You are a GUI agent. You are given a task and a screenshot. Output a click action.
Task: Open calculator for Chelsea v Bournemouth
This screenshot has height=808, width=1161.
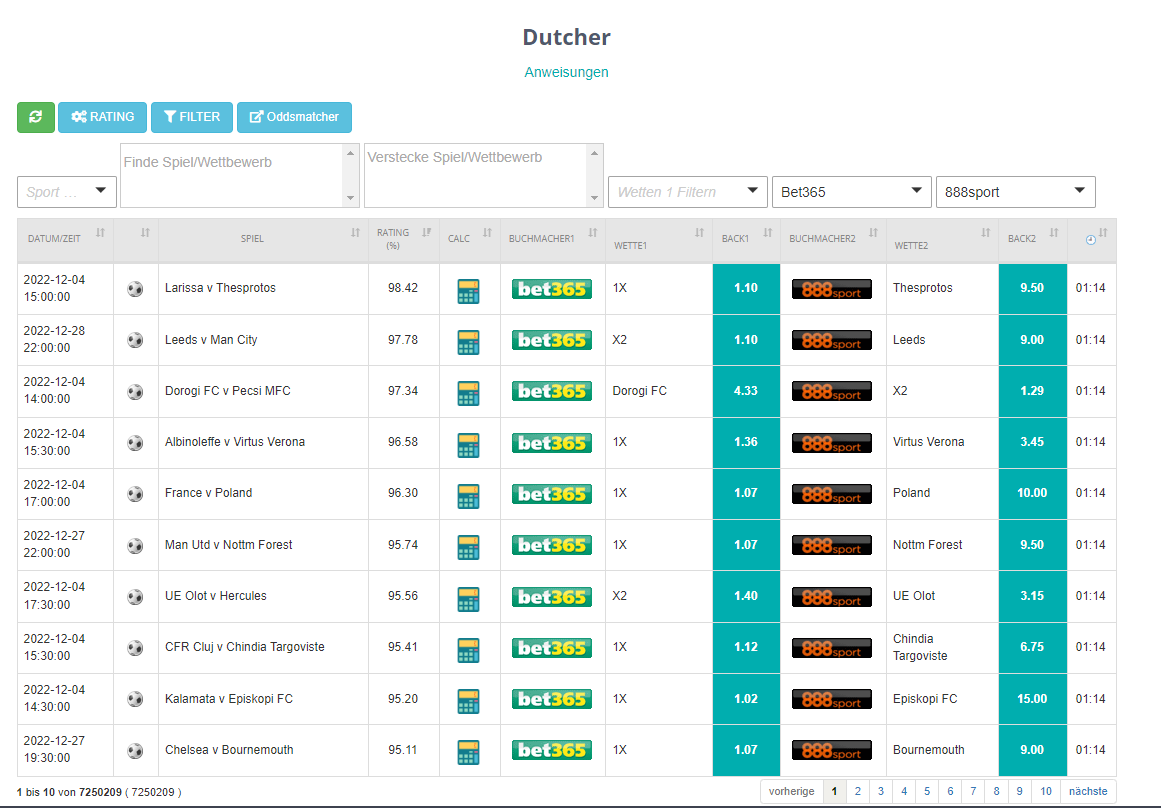click(468, 752)
